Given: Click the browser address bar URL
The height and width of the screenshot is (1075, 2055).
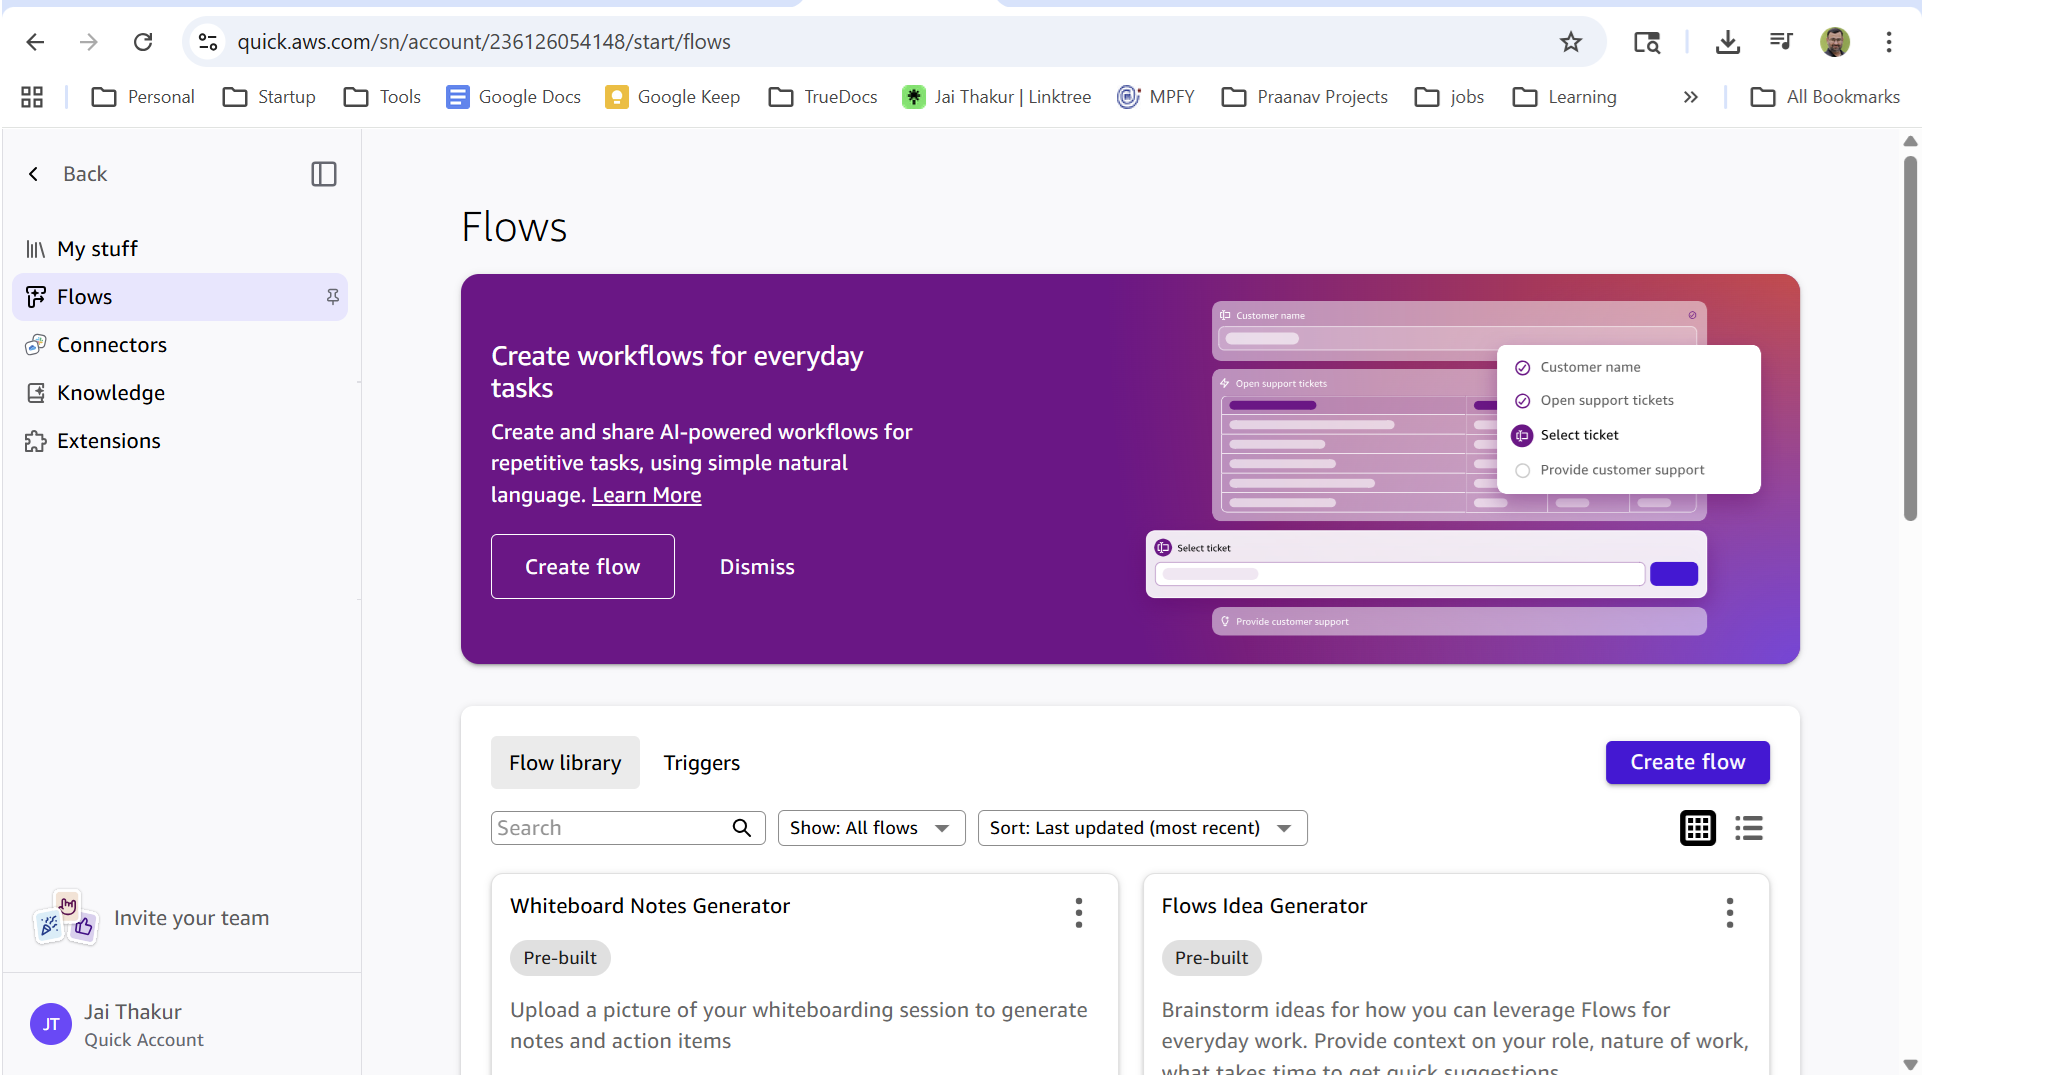Looking at the screenshot, I should 484,42.
